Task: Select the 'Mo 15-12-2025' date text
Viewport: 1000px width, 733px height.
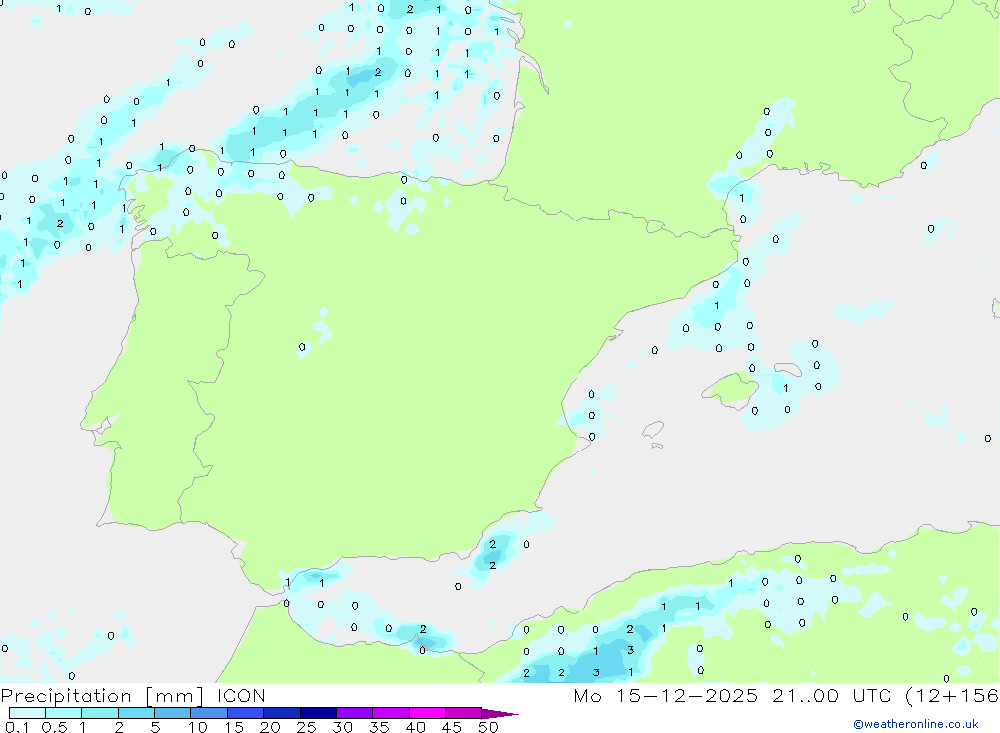Action: (665, 695)
